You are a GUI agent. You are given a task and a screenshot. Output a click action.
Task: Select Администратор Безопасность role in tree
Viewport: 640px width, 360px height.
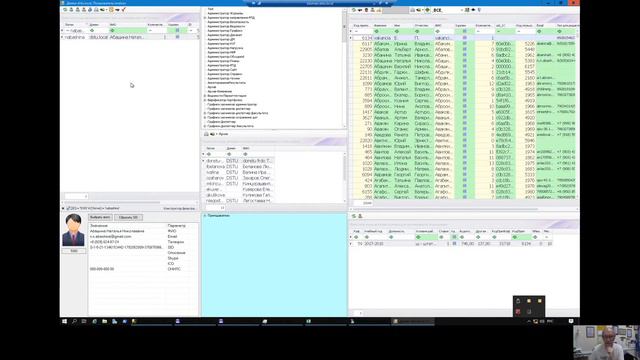228,22
